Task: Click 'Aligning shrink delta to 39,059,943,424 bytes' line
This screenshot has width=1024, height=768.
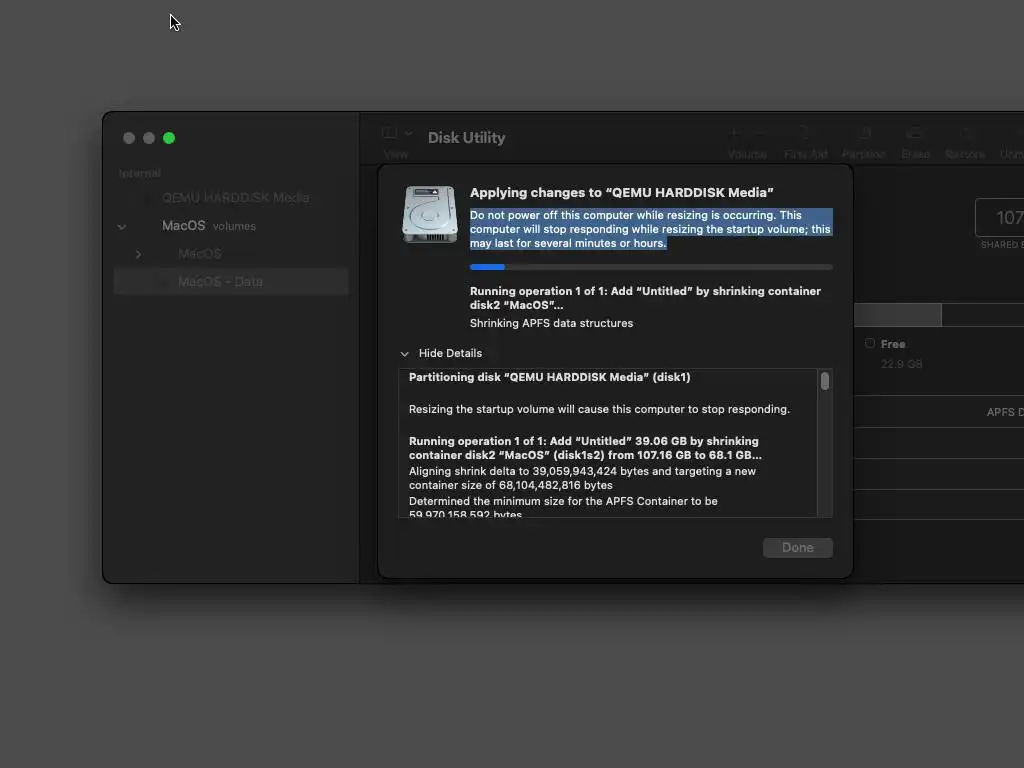Action: click(583, 478)
